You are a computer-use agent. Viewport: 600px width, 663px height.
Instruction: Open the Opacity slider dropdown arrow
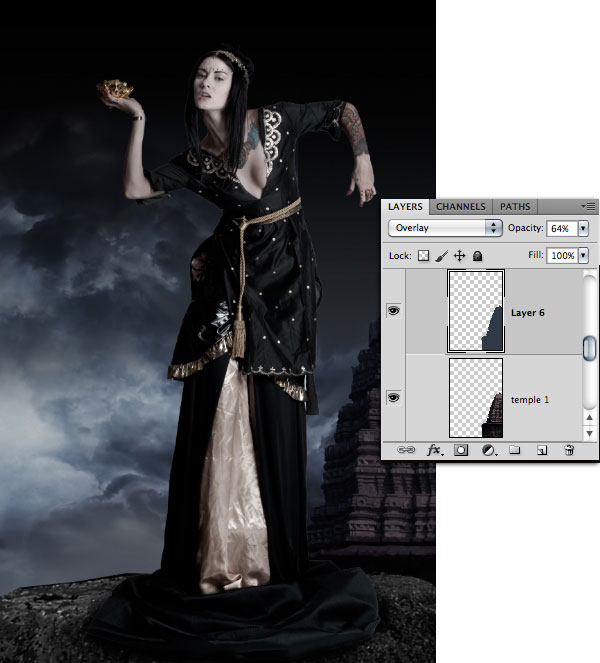point(583,228)
